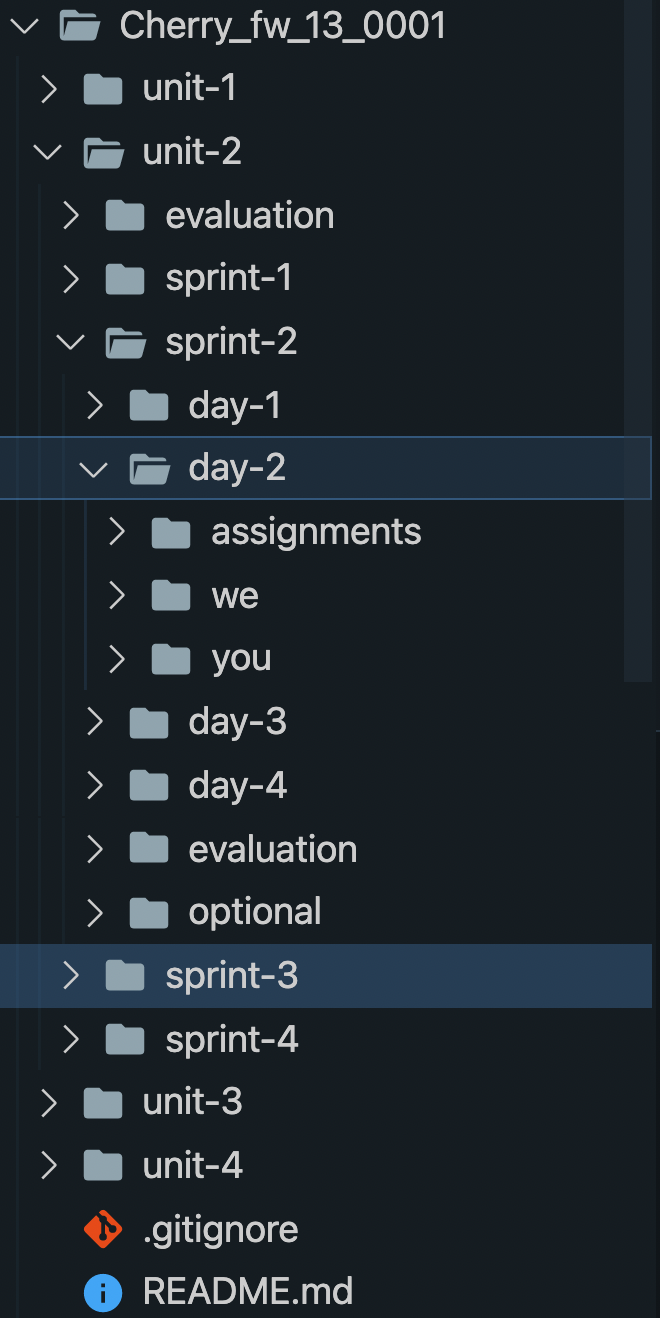
Task: Select the sprint-3 folder label
Action: (231, 976)
